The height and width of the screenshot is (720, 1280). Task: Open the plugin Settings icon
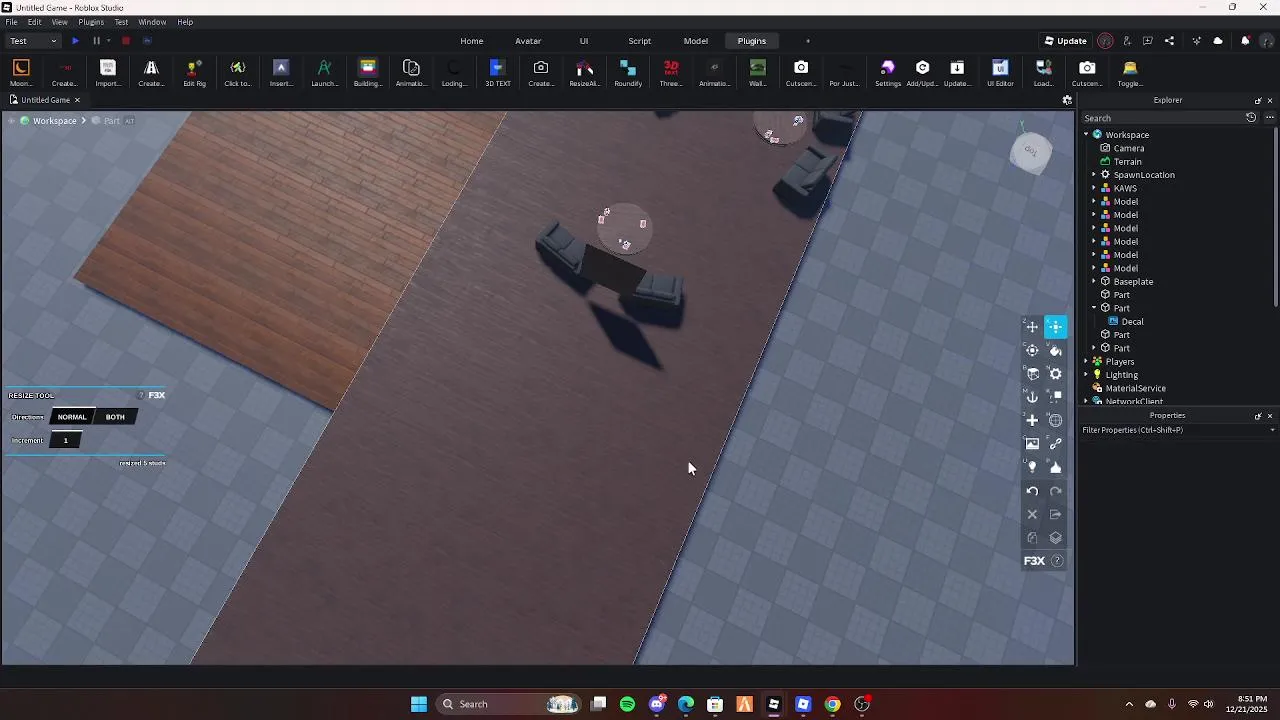(887, 73)
